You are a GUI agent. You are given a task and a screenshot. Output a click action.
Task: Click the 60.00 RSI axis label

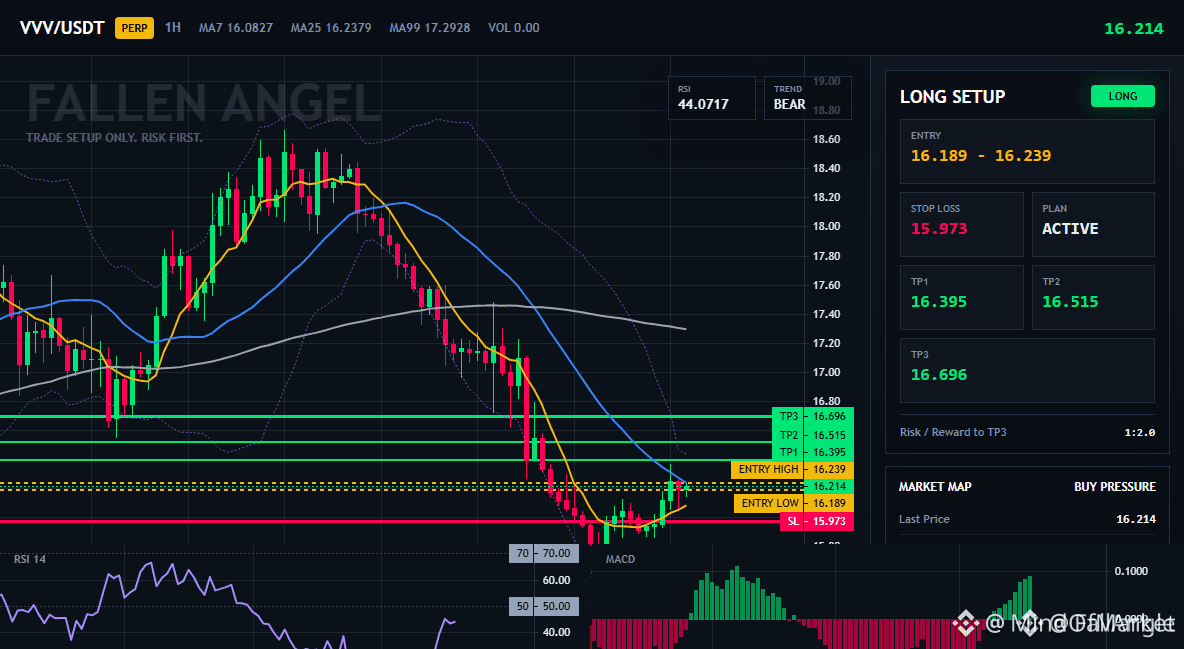[557, 580]
